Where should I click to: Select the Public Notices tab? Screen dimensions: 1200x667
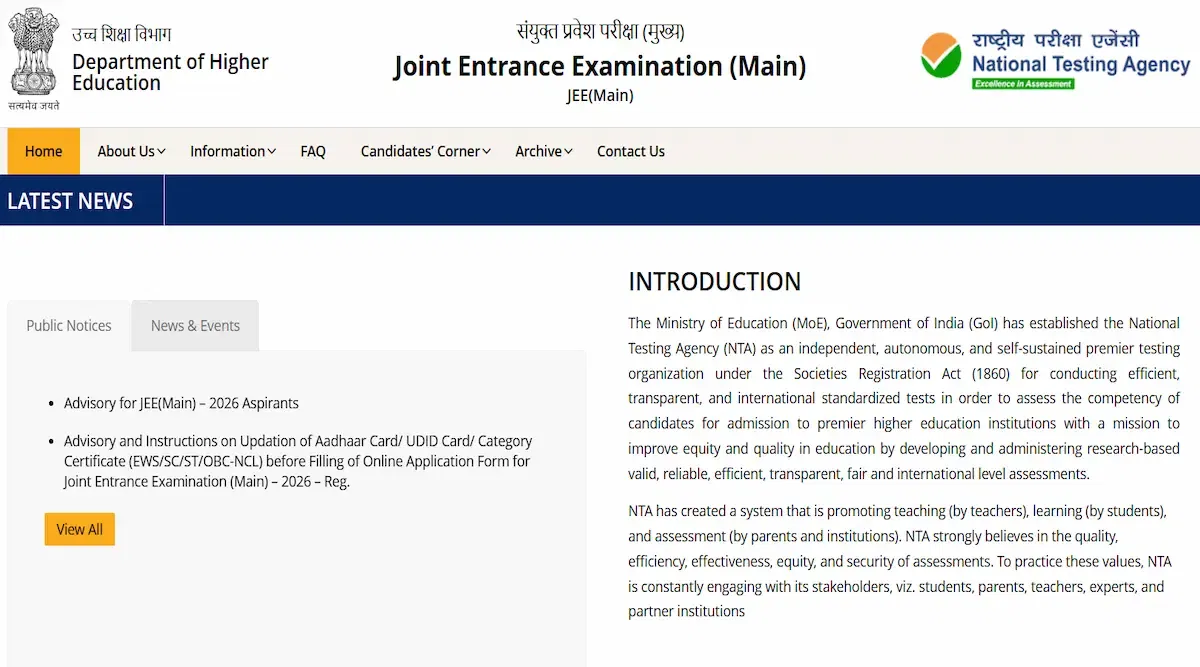[x=69, y=326]
